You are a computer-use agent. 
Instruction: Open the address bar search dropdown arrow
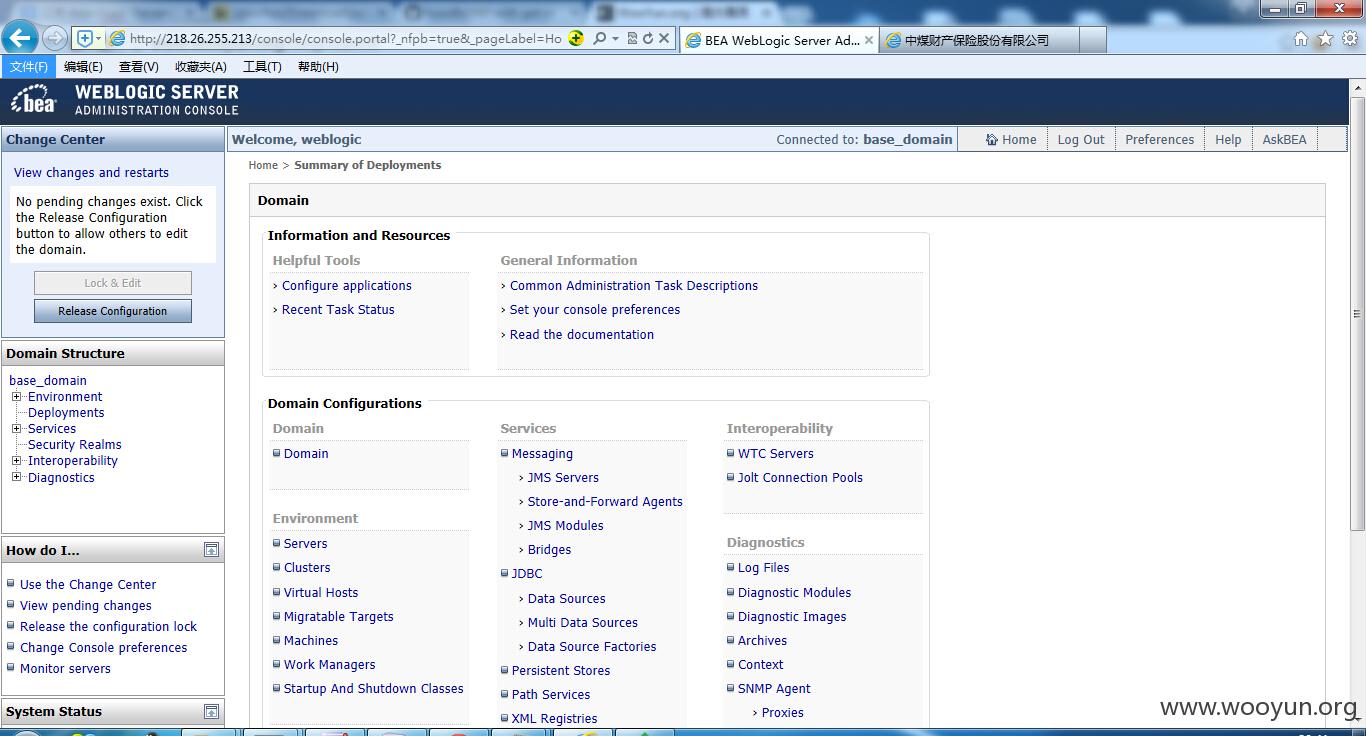pyautogui.click(x=615, y=39)
